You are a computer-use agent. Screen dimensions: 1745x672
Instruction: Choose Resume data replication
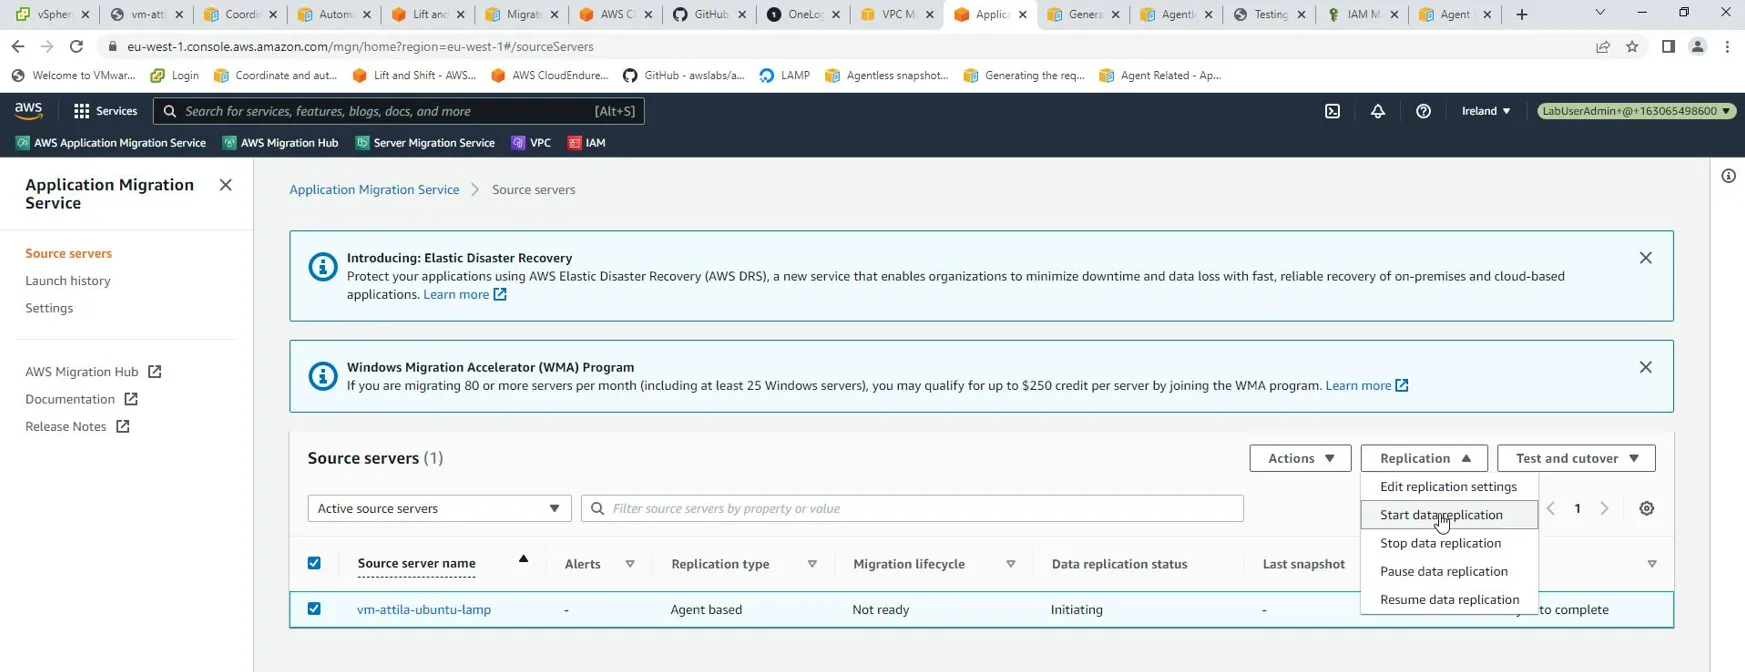(x=1448, y=599)
